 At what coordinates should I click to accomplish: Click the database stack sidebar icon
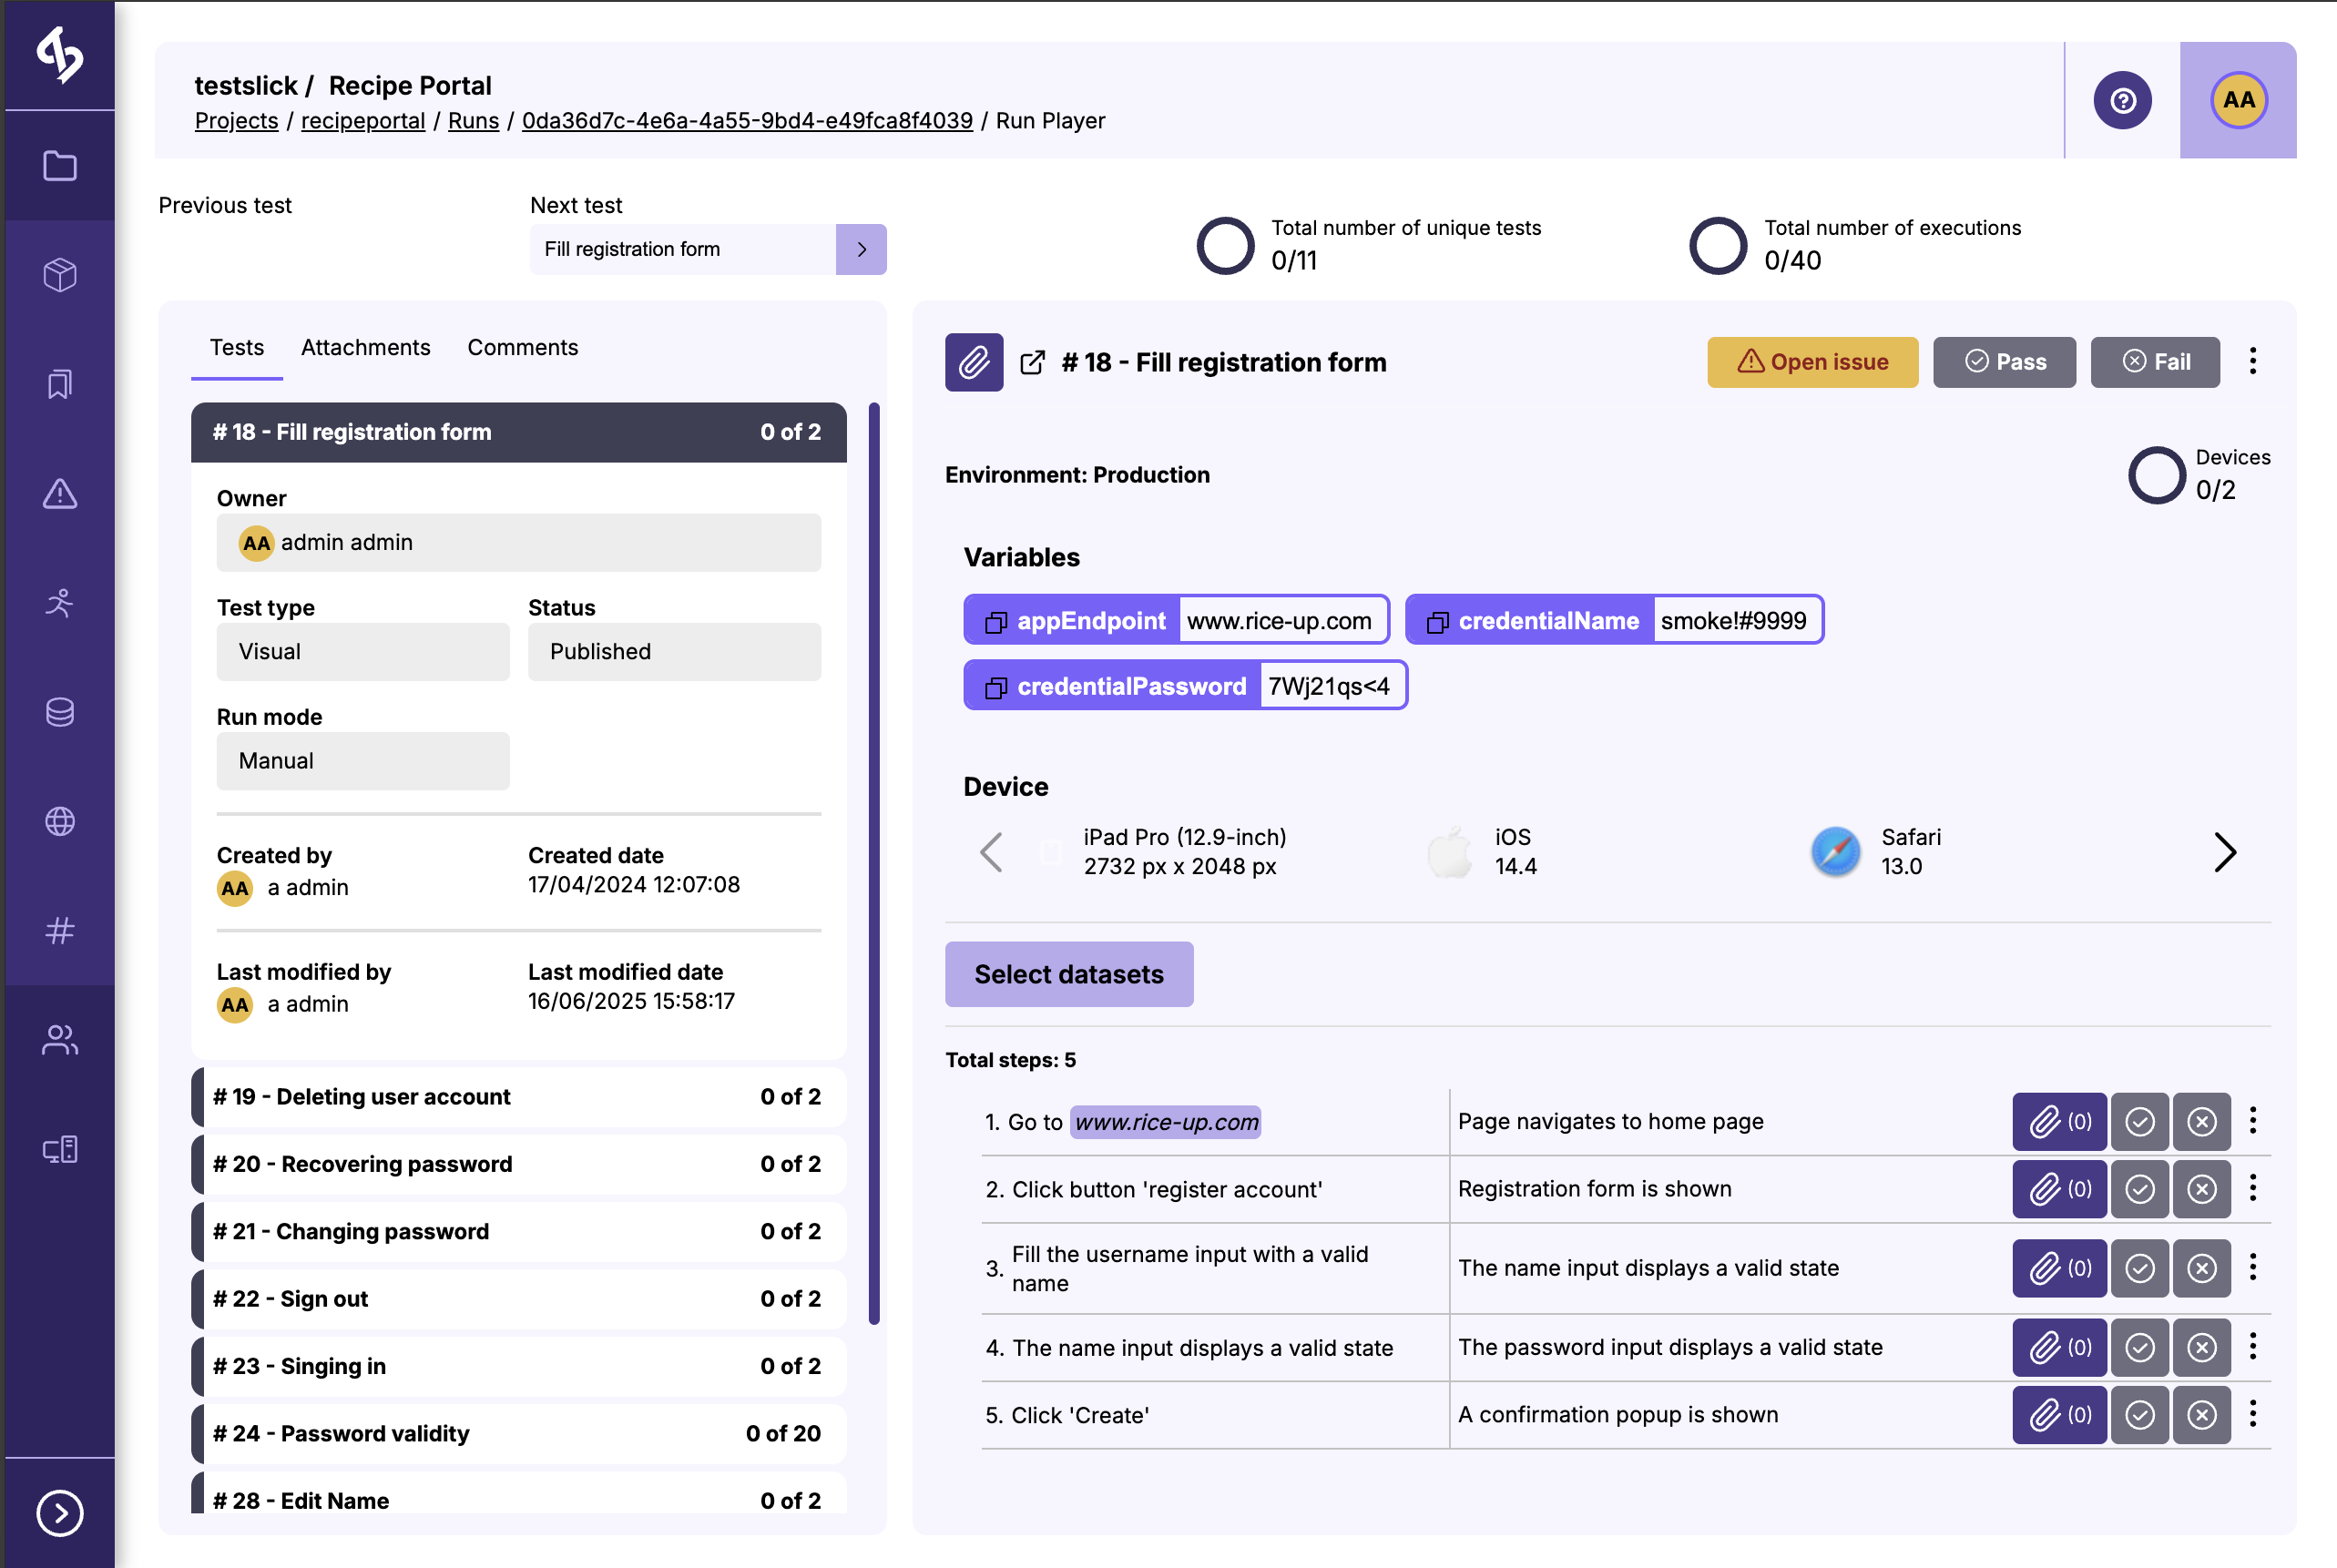pyautogui.click(x=60, y=712)
